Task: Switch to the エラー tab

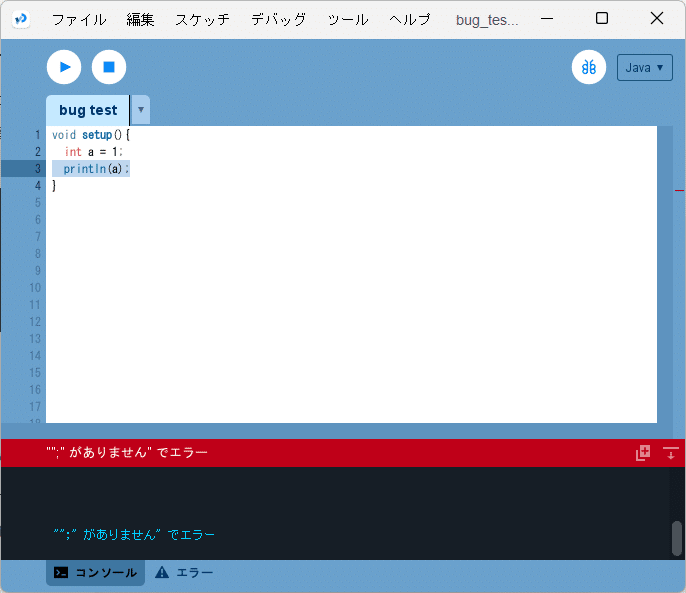Action: point(184,572)
